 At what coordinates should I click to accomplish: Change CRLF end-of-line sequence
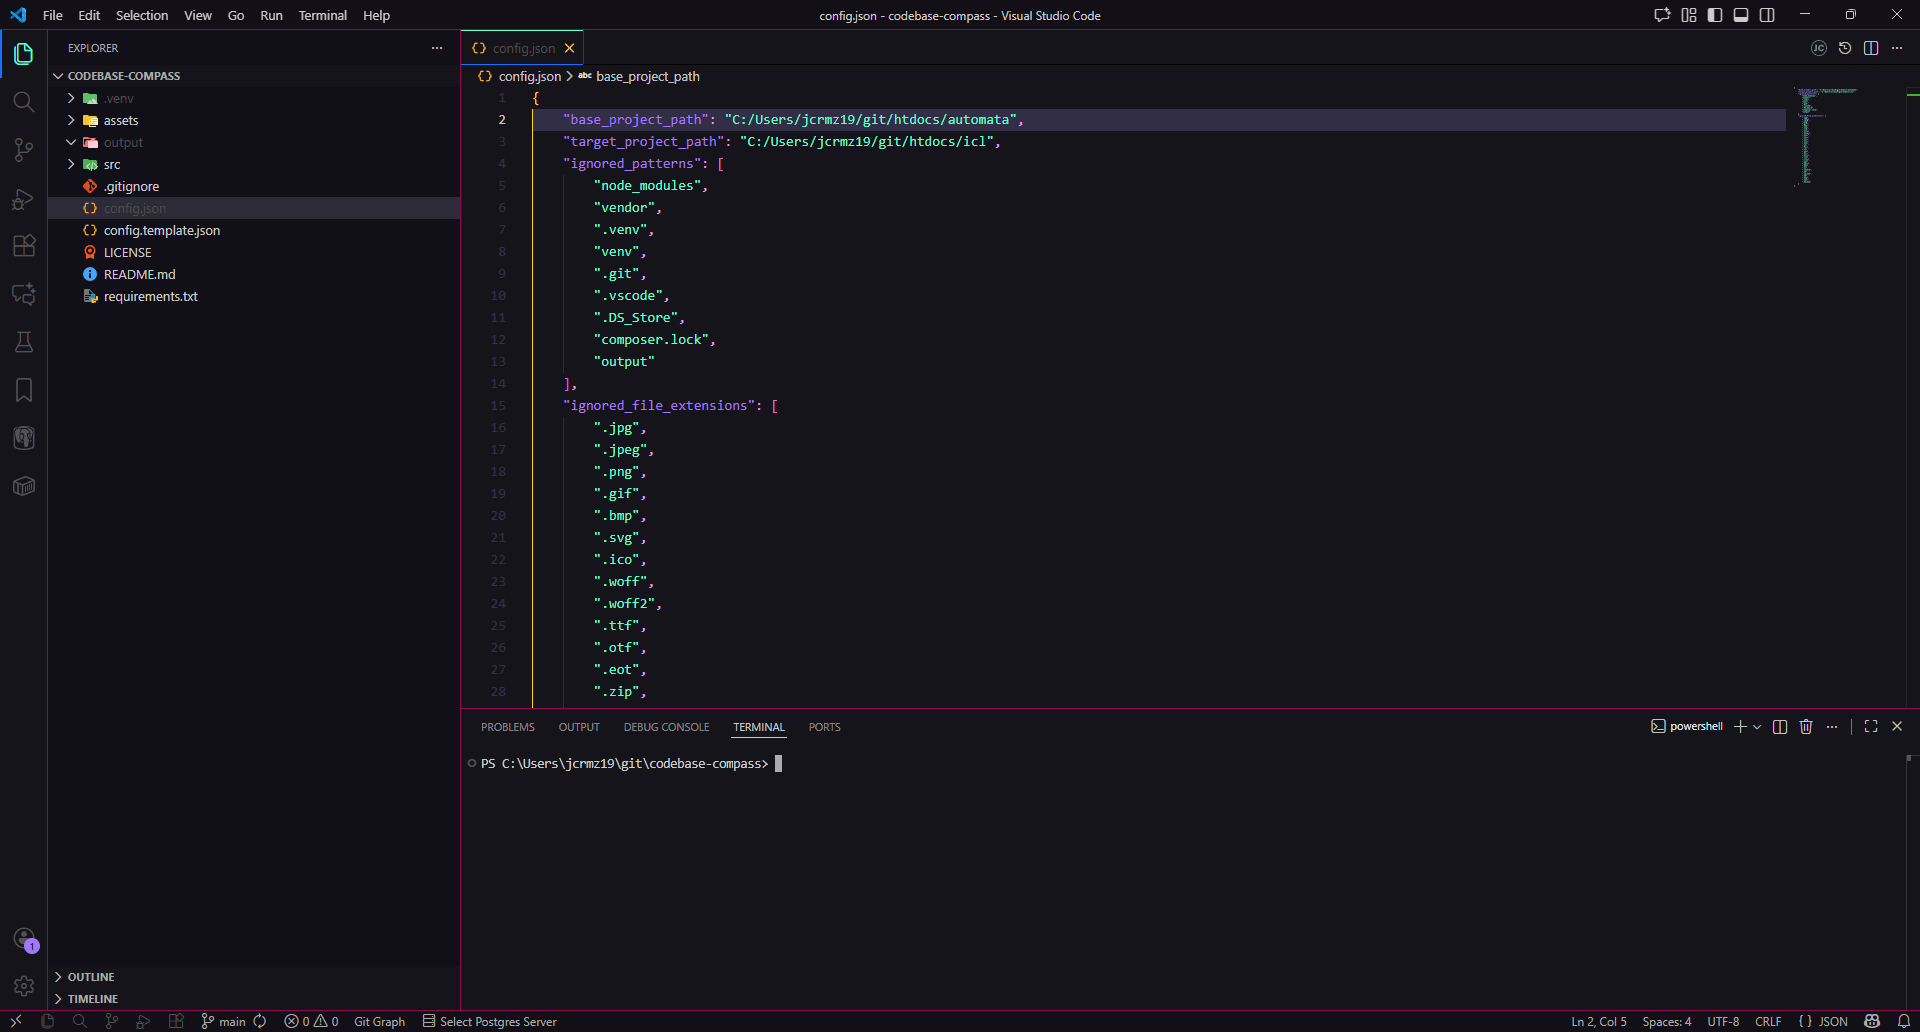(1768, 1021)
